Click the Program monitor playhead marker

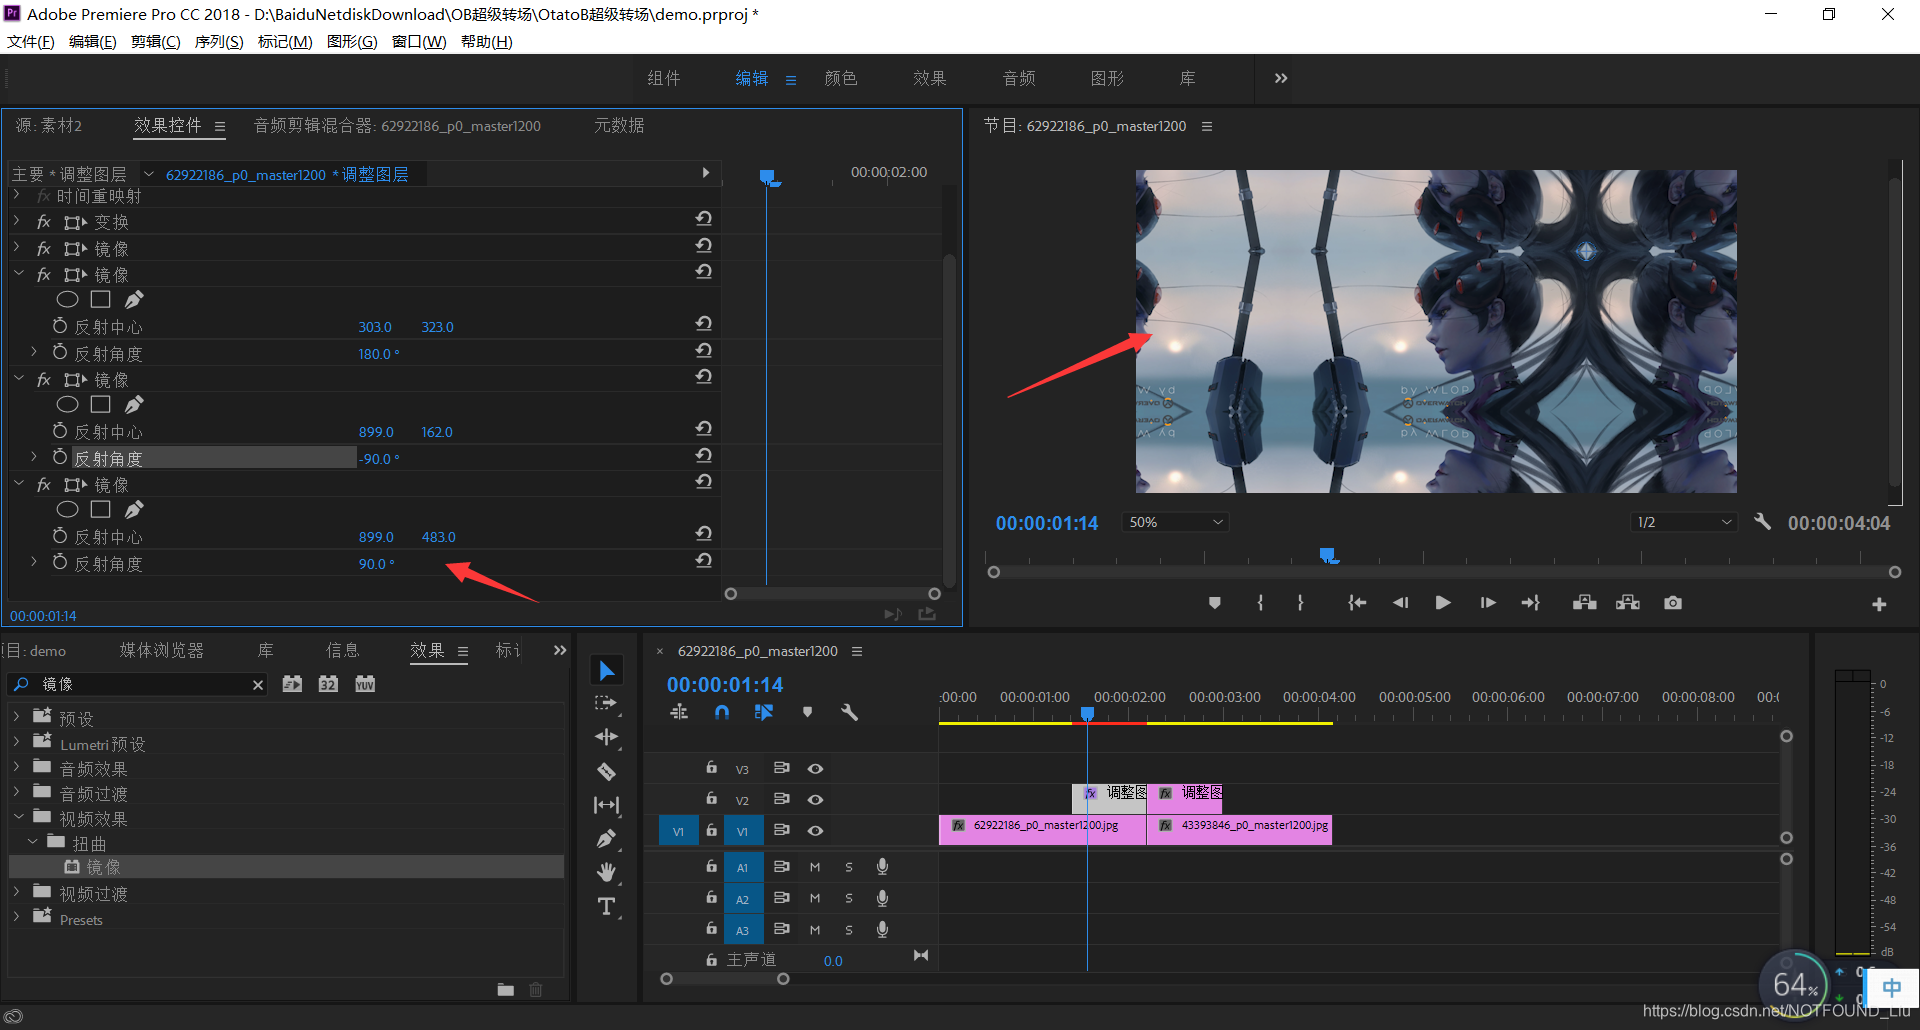(1327, 554)
